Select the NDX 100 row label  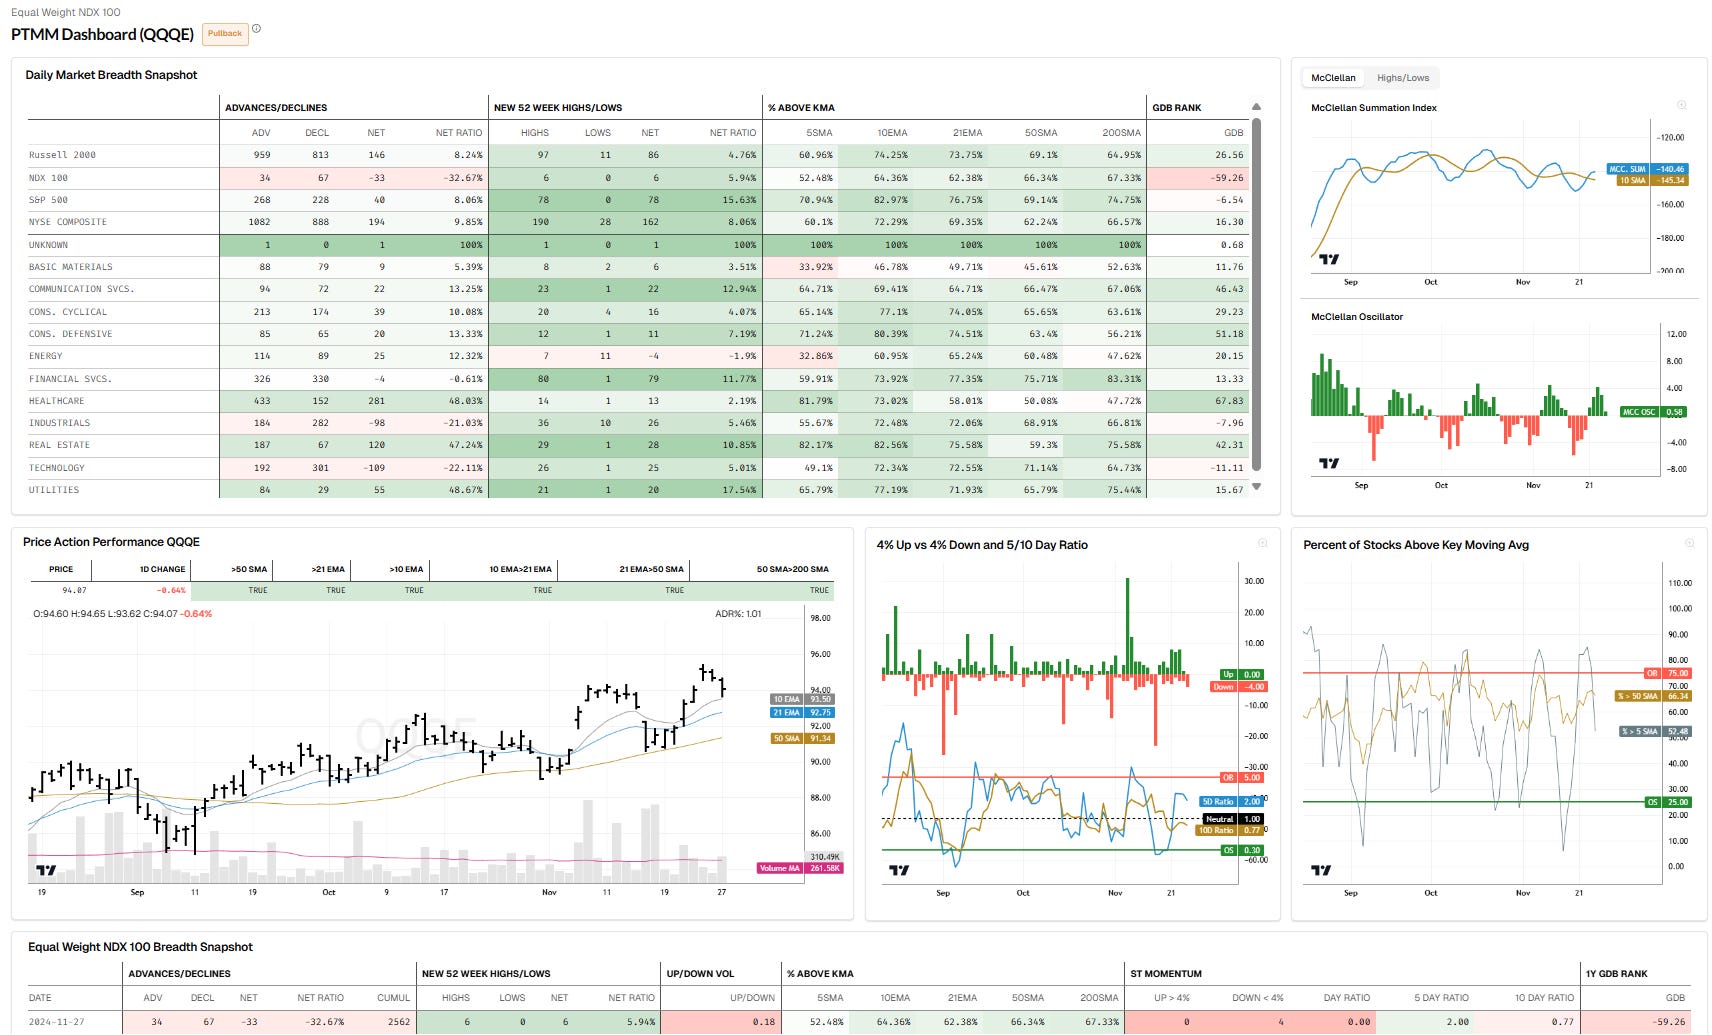pyautogui.click(x=48, y=178)
